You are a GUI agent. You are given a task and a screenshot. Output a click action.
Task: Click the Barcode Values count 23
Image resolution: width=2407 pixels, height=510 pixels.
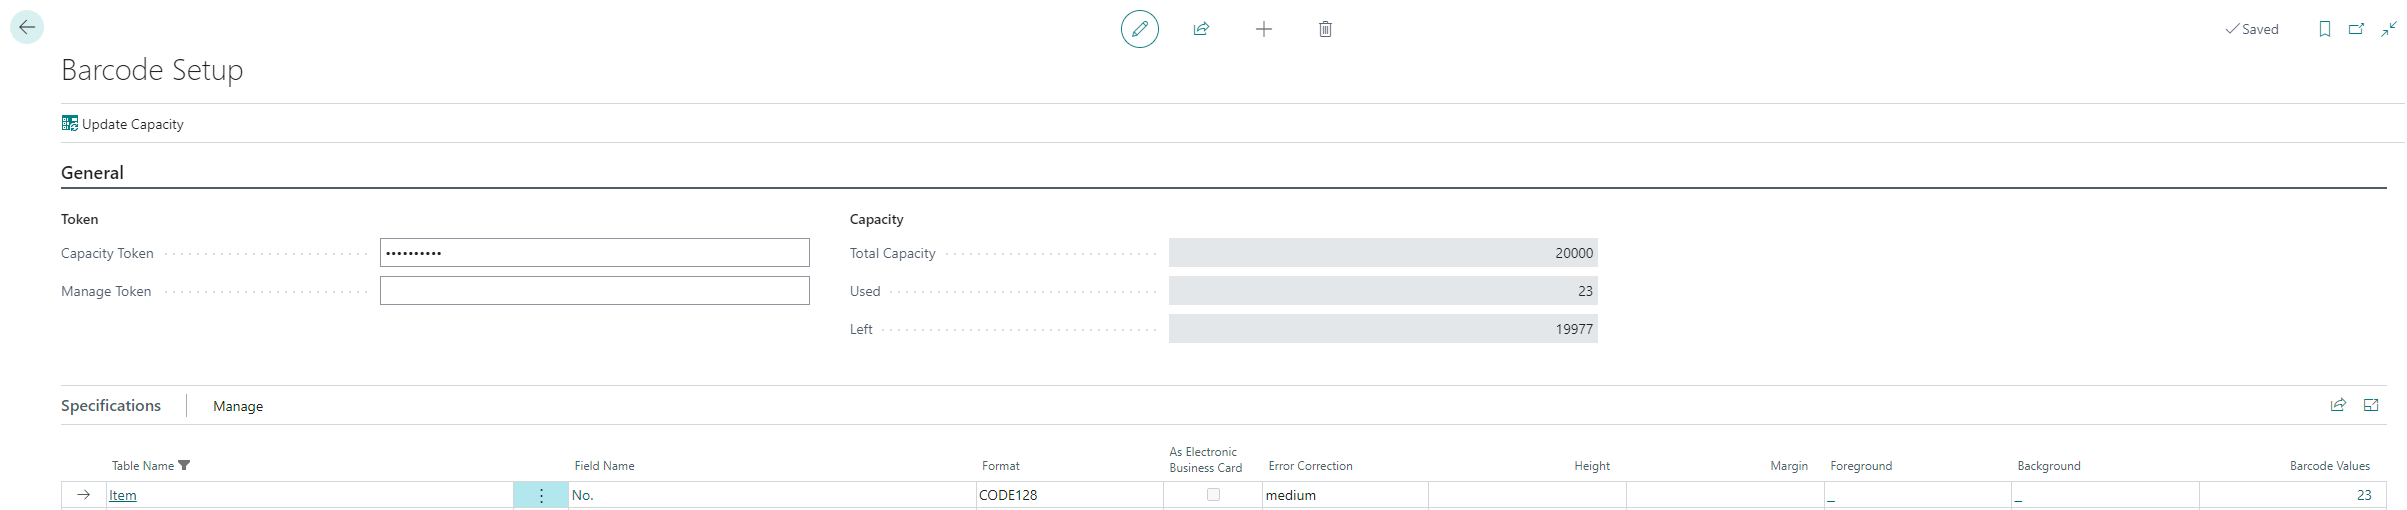pyautogui.click(x=2363, y=495)
